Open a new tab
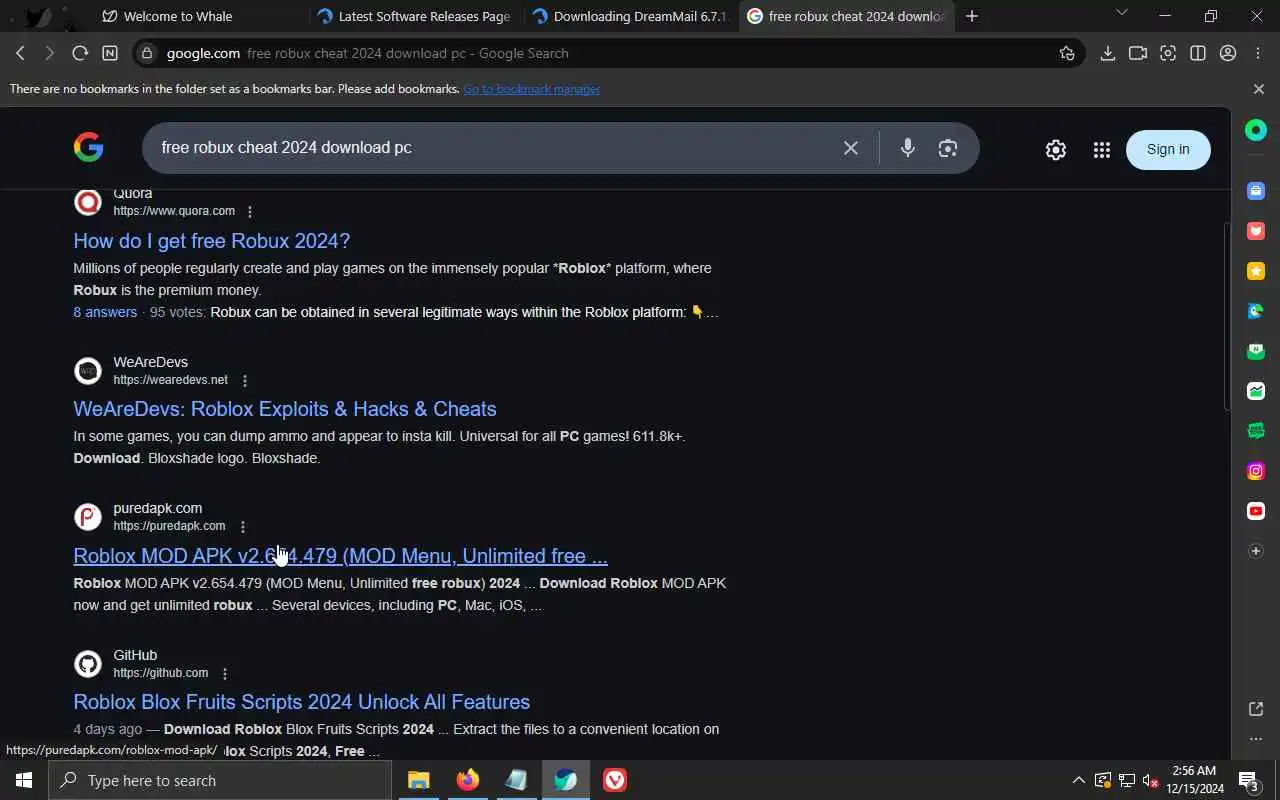 pos(971,16)
